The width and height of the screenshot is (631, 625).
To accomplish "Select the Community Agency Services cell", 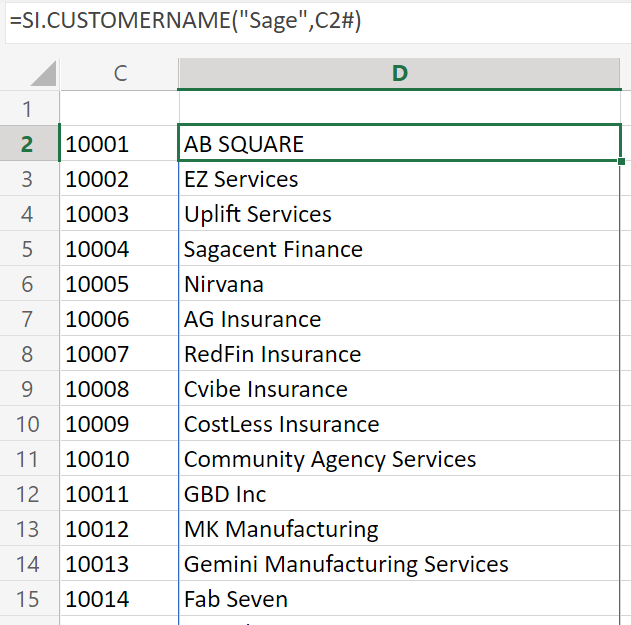I will 400,459.
